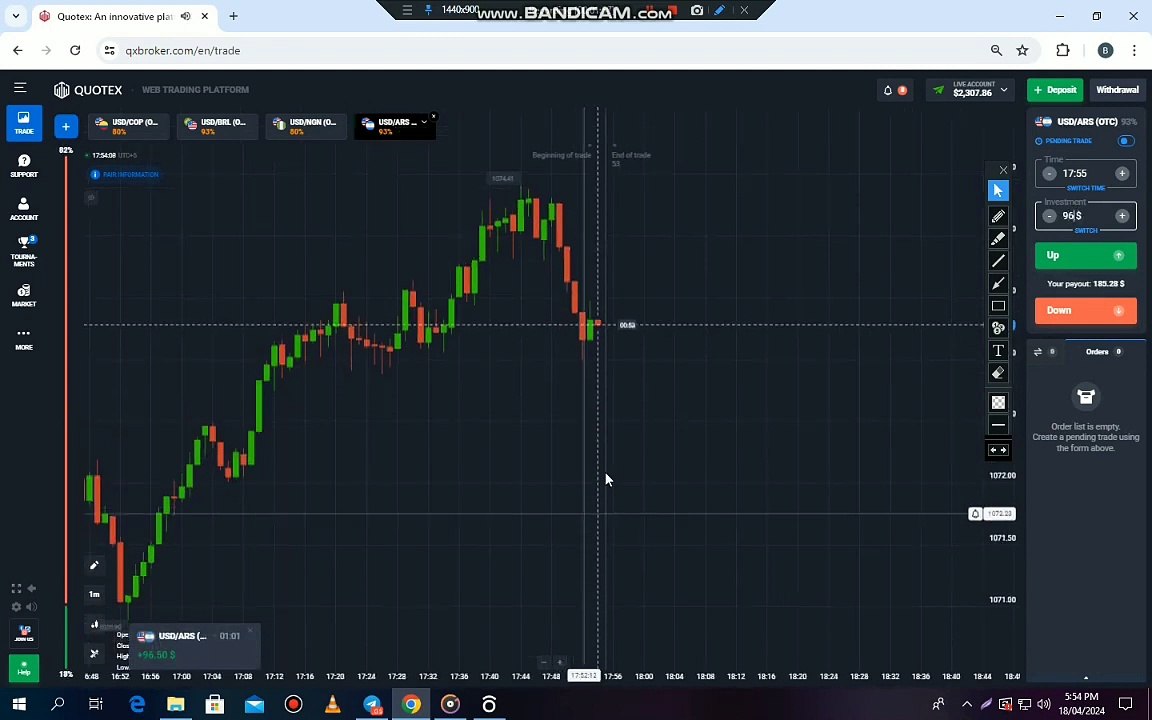Viewport: 1152px width, 720px height.
Task: Click the Switch Time link
Action: [x=1085, y=188]
